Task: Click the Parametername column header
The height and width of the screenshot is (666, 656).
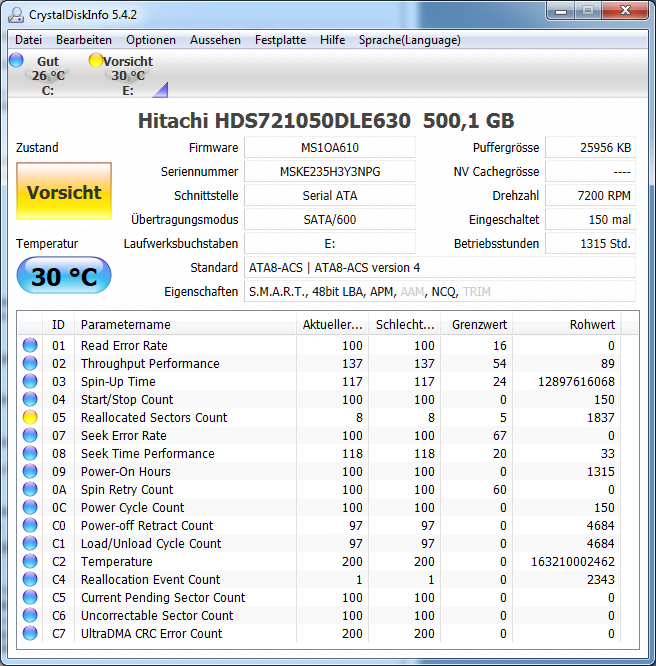Action: [185, 325]
